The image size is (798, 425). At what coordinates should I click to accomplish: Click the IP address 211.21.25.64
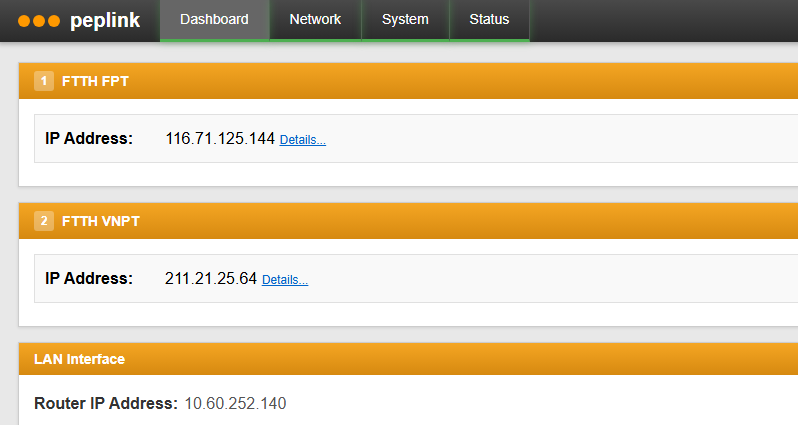(211, 279)
